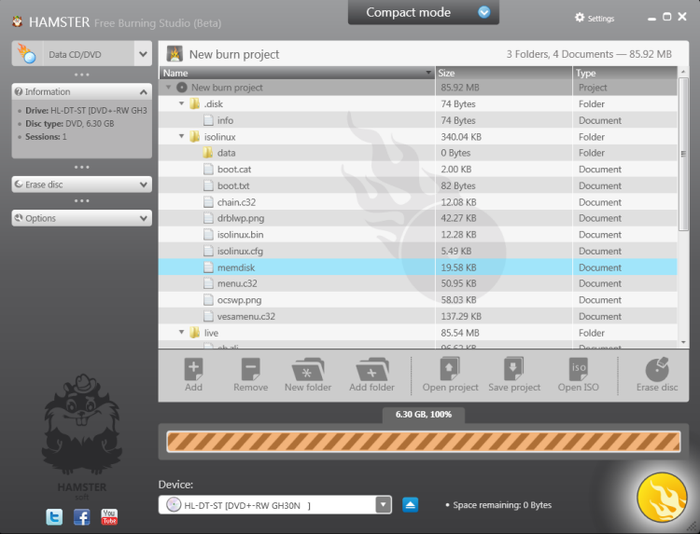
Task: Click the .disk folder icon
Action: point(194,104)
